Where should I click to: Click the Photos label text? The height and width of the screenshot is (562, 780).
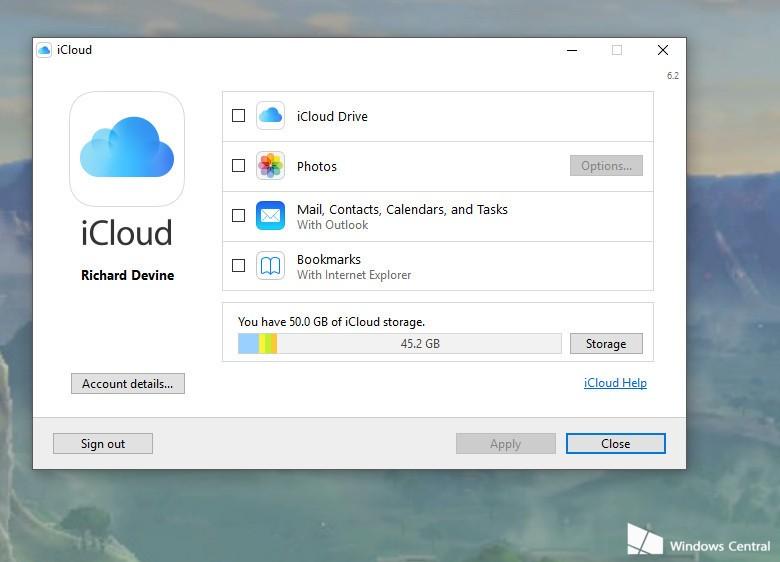(x=317, y=167)
